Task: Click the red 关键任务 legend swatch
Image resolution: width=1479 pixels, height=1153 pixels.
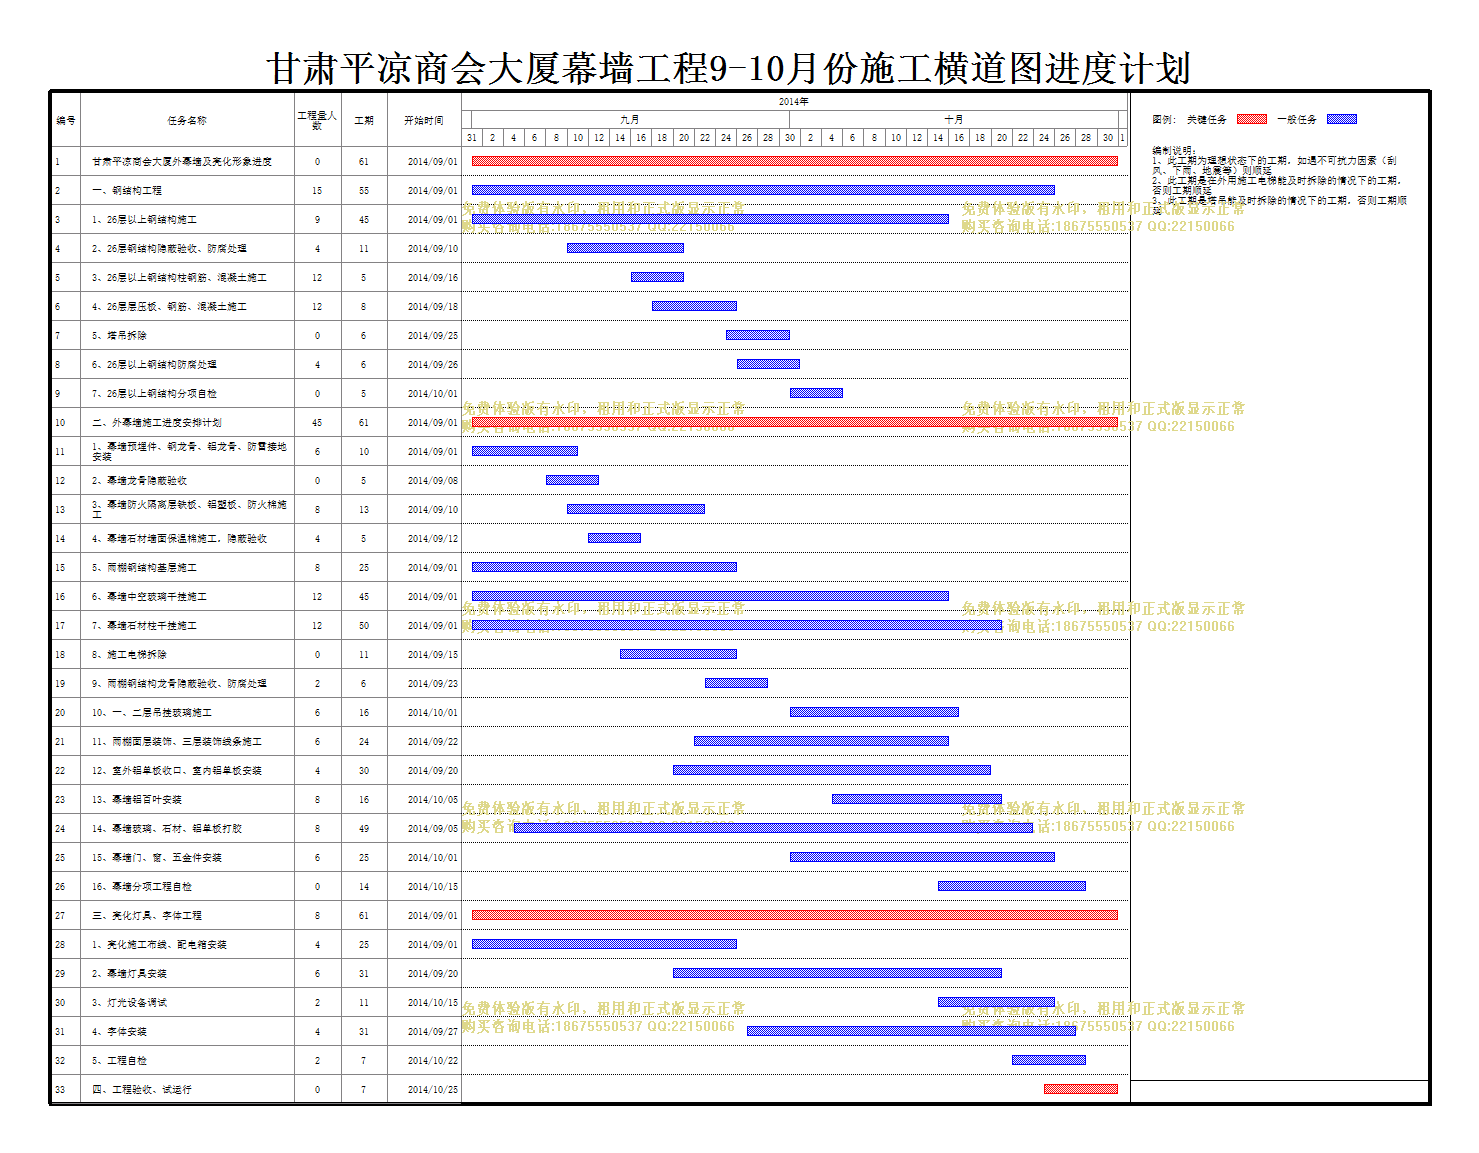Action: coord(1252,119)
